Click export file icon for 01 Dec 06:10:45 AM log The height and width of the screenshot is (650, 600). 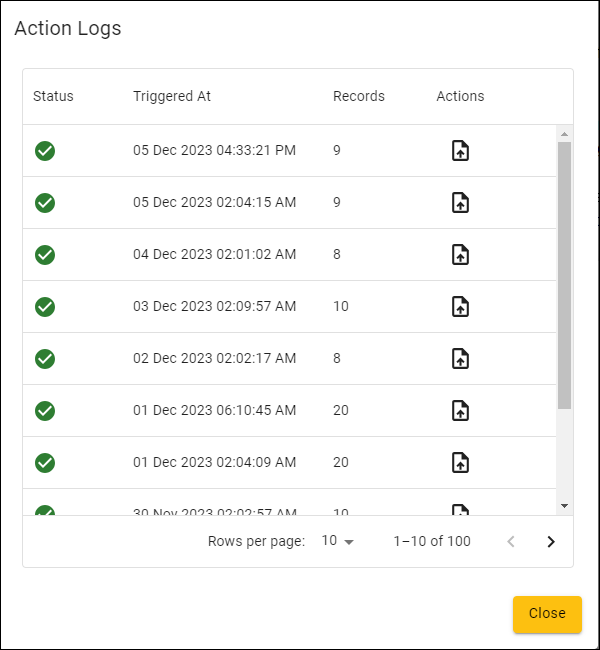coord(460,411)
